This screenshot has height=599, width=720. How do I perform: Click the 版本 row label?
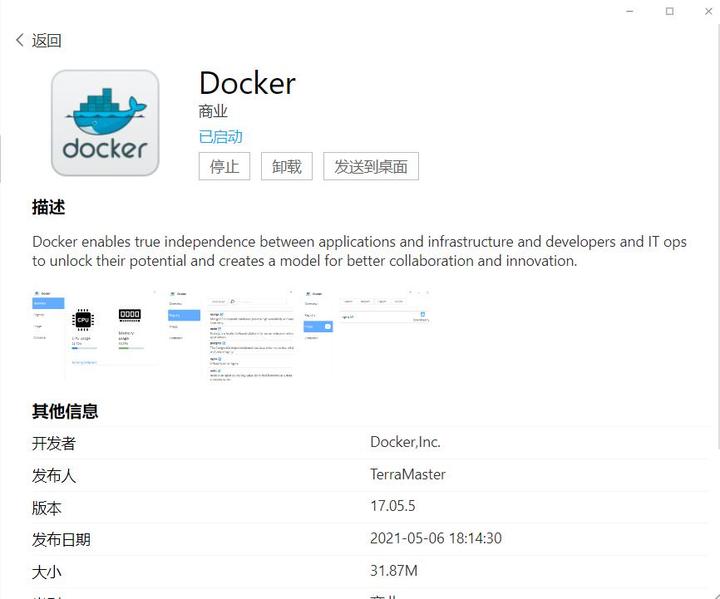coord(46,508)
